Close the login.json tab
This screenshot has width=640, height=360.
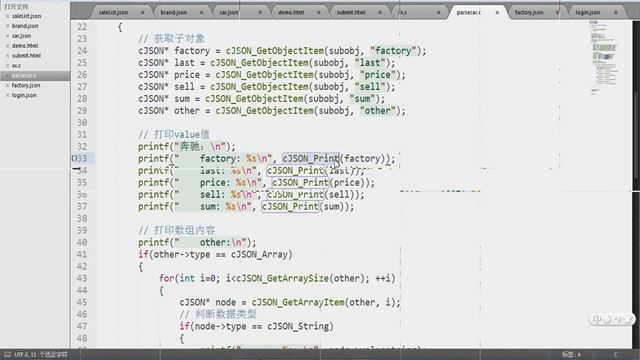point(616,13)
